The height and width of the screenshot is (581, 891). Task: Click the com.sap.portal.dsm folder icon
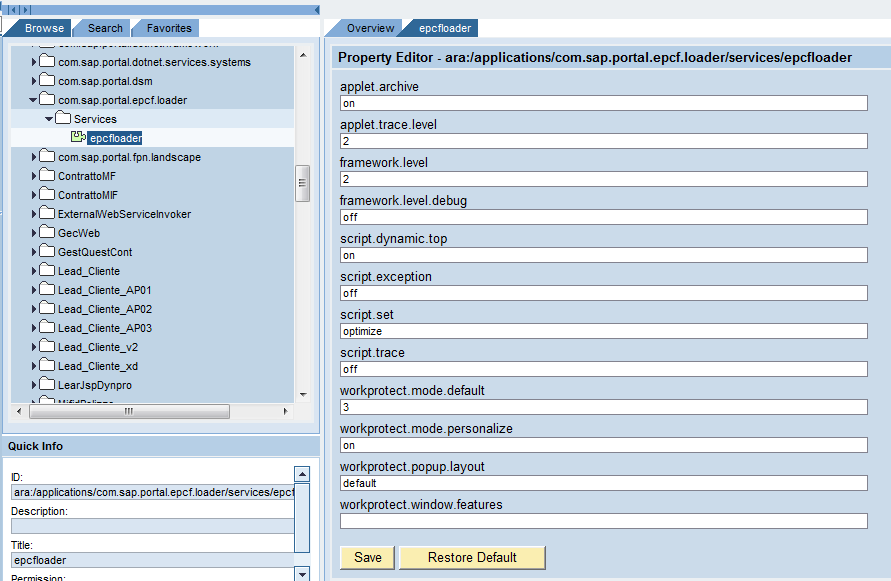(47, 80)
